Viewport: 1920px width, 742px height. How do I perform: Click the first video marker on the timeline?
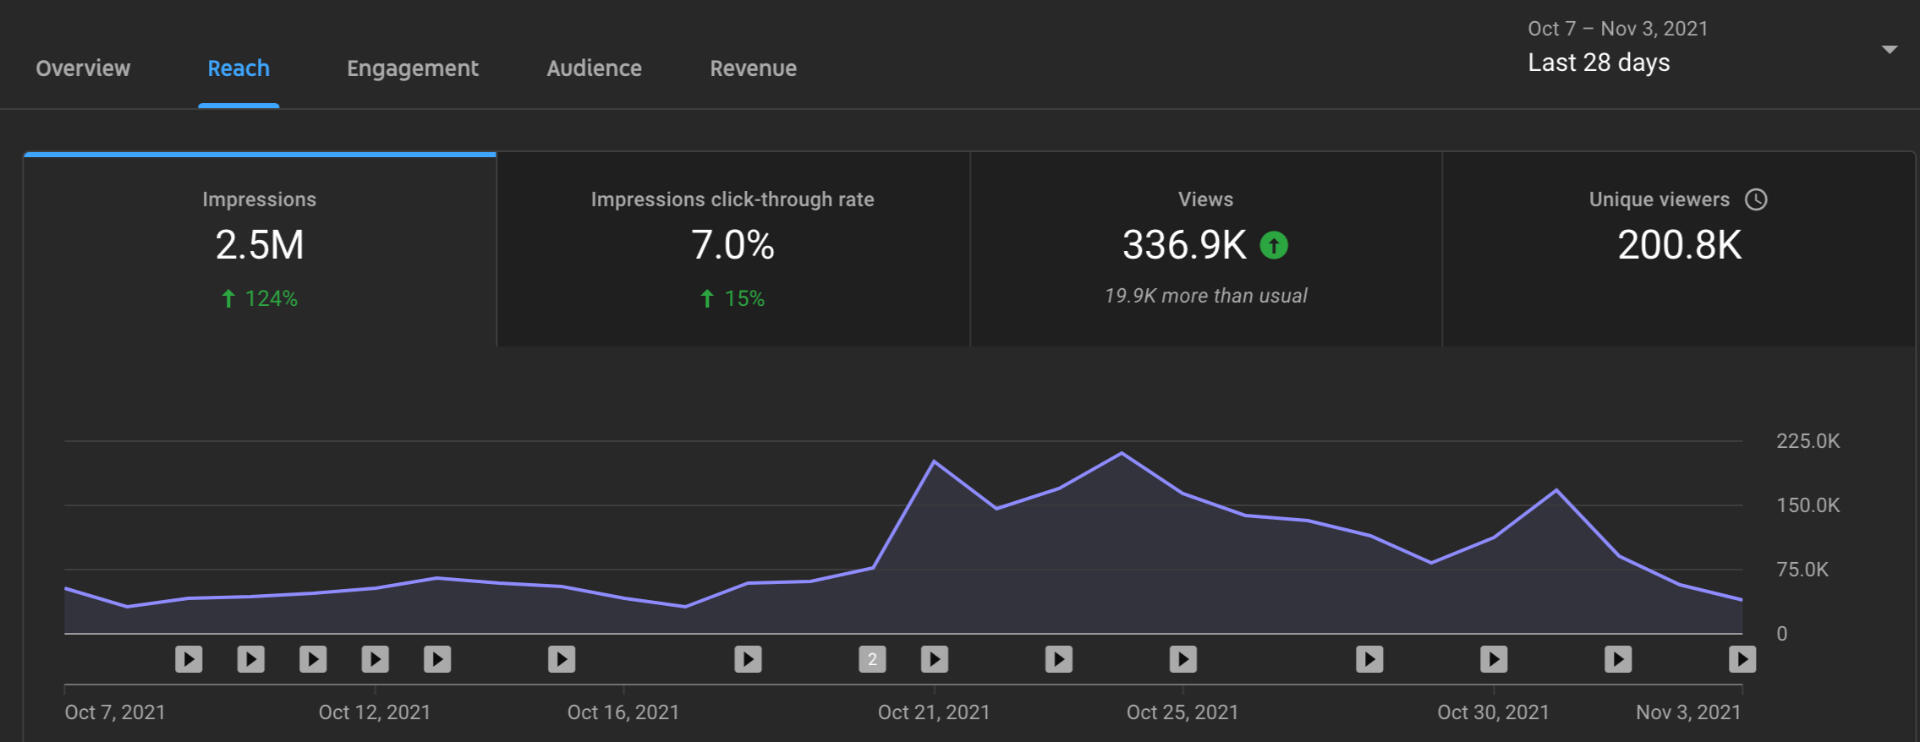click(189, 659)
